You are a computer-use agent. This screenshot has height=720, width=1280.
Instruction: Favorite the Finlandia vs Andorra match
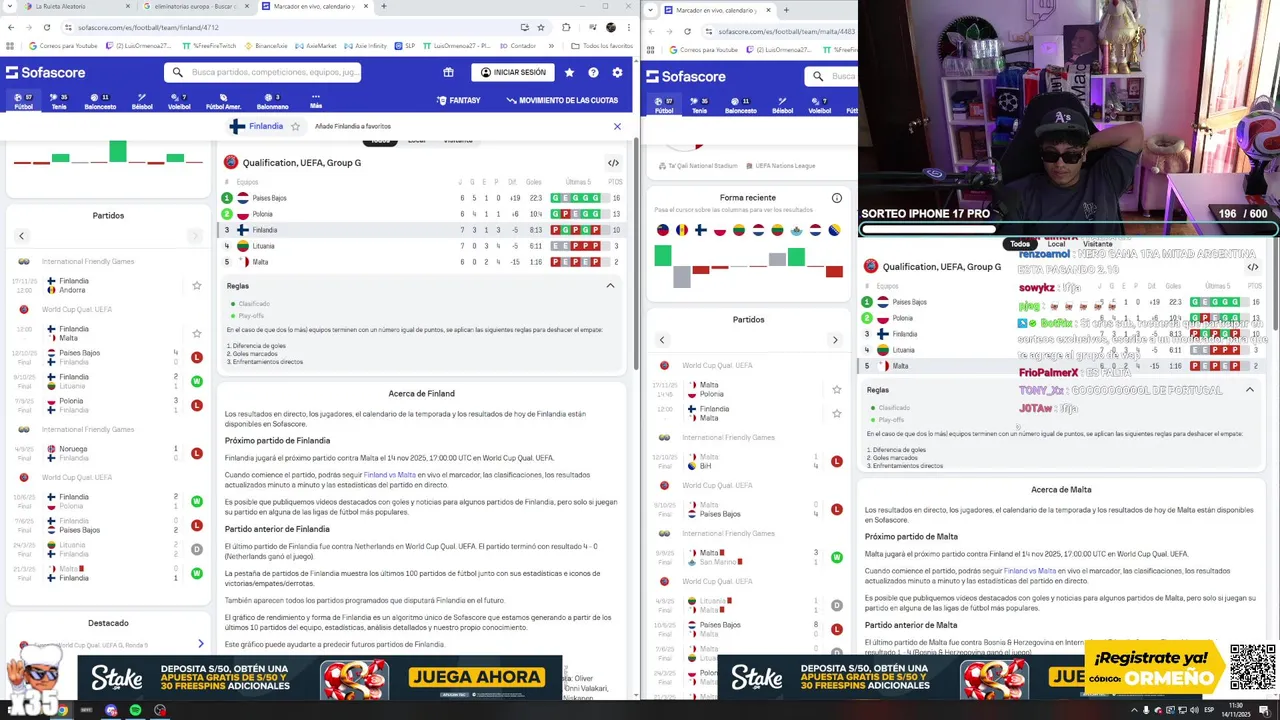tap(196, 286)
